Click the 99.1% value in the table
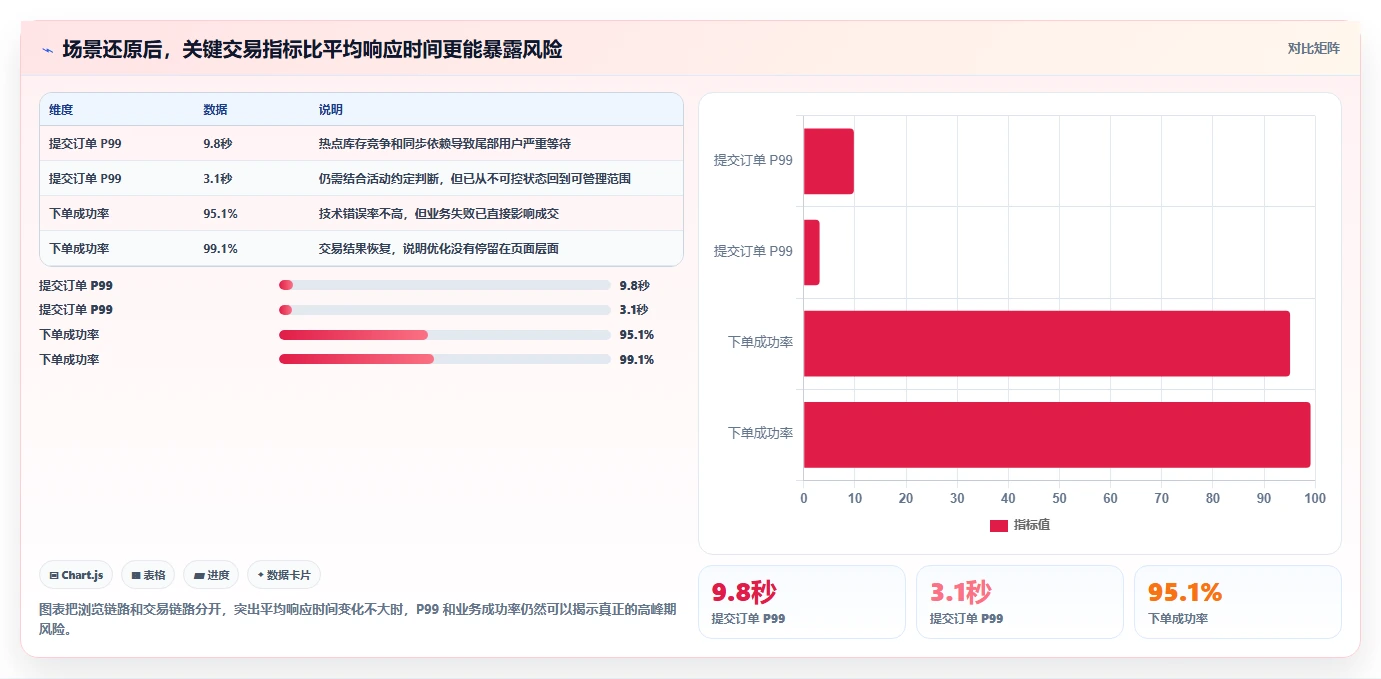 point(220,249)
